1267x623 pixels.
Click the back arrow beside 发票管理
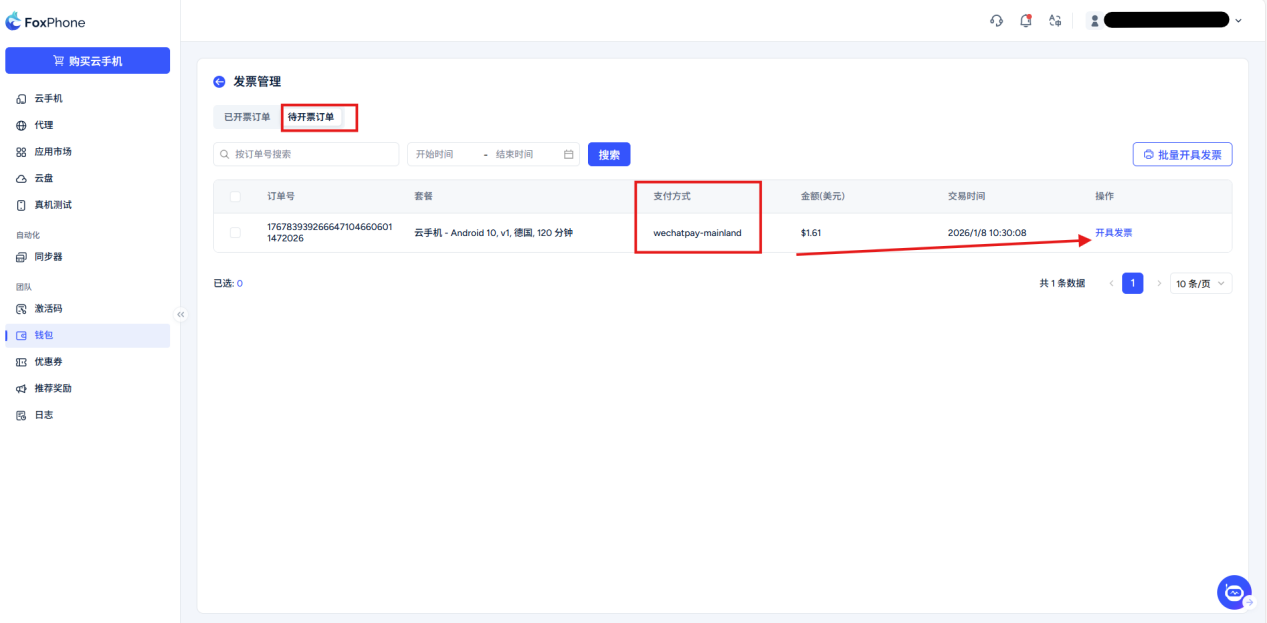219,82
